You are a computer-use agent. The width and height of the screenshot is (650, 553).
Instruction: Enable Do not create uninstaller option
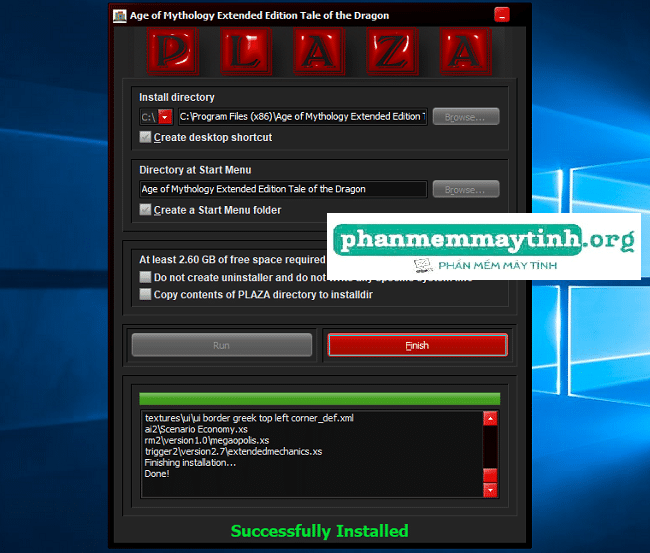[146, 277]
